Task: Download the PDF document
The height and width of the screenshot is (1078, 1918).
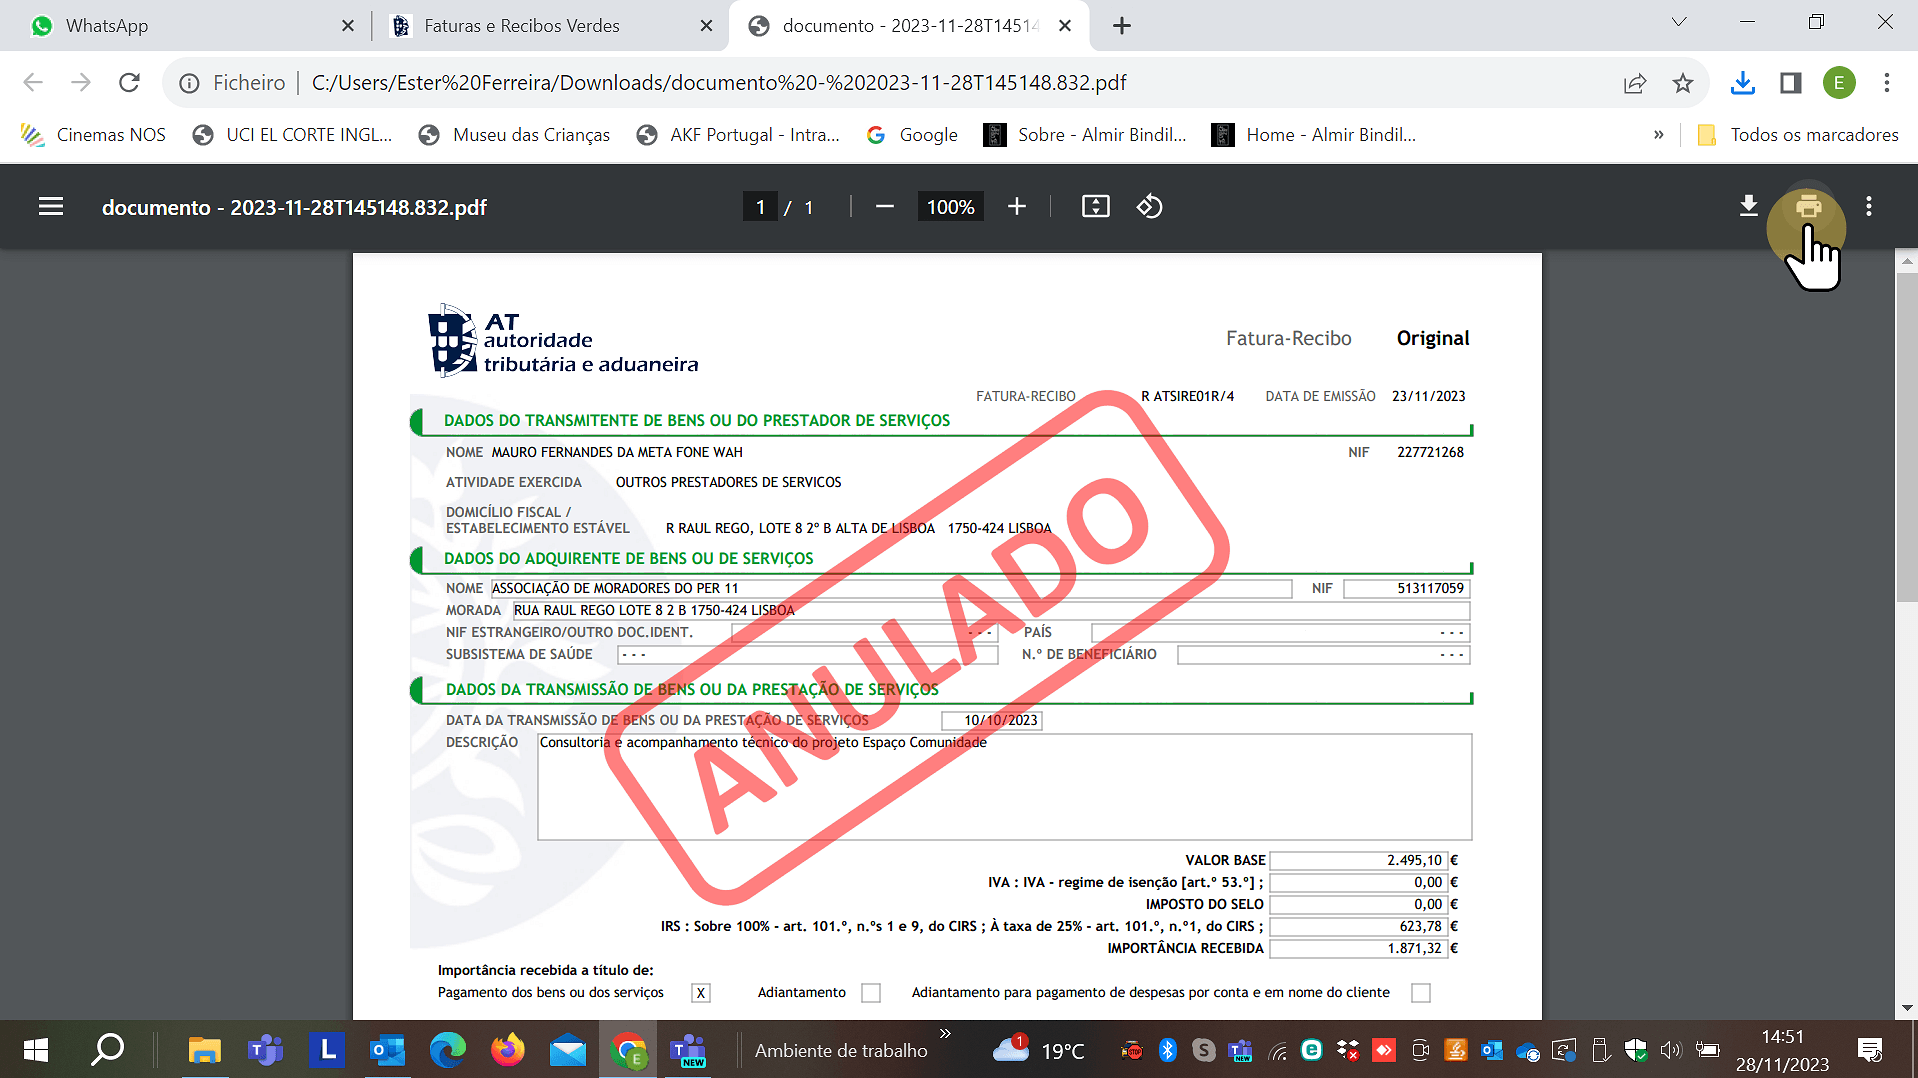Action: click(1748, 207)
